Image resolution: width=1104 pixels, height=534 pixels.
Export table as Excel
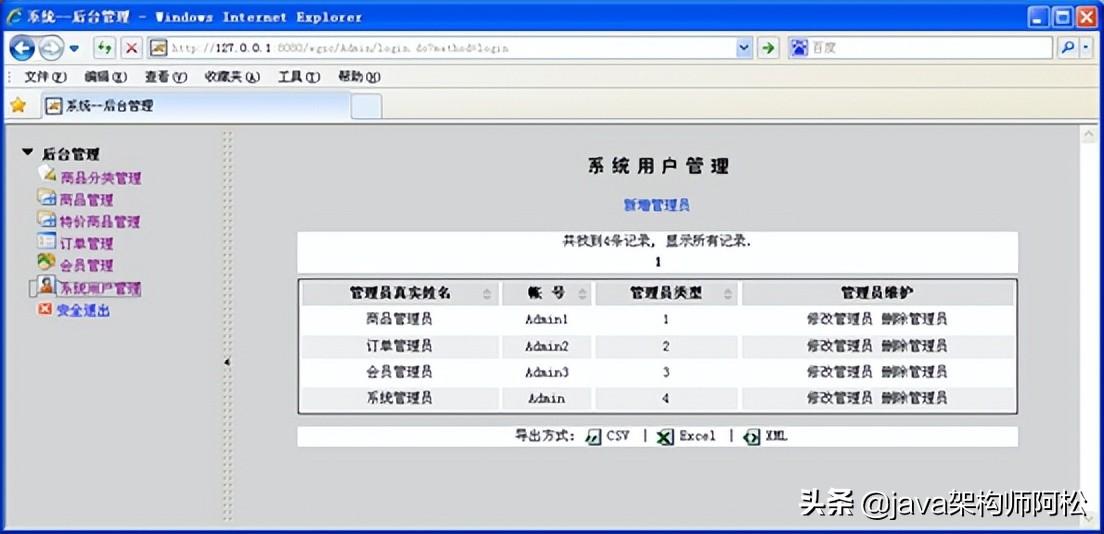coord(686,437)
